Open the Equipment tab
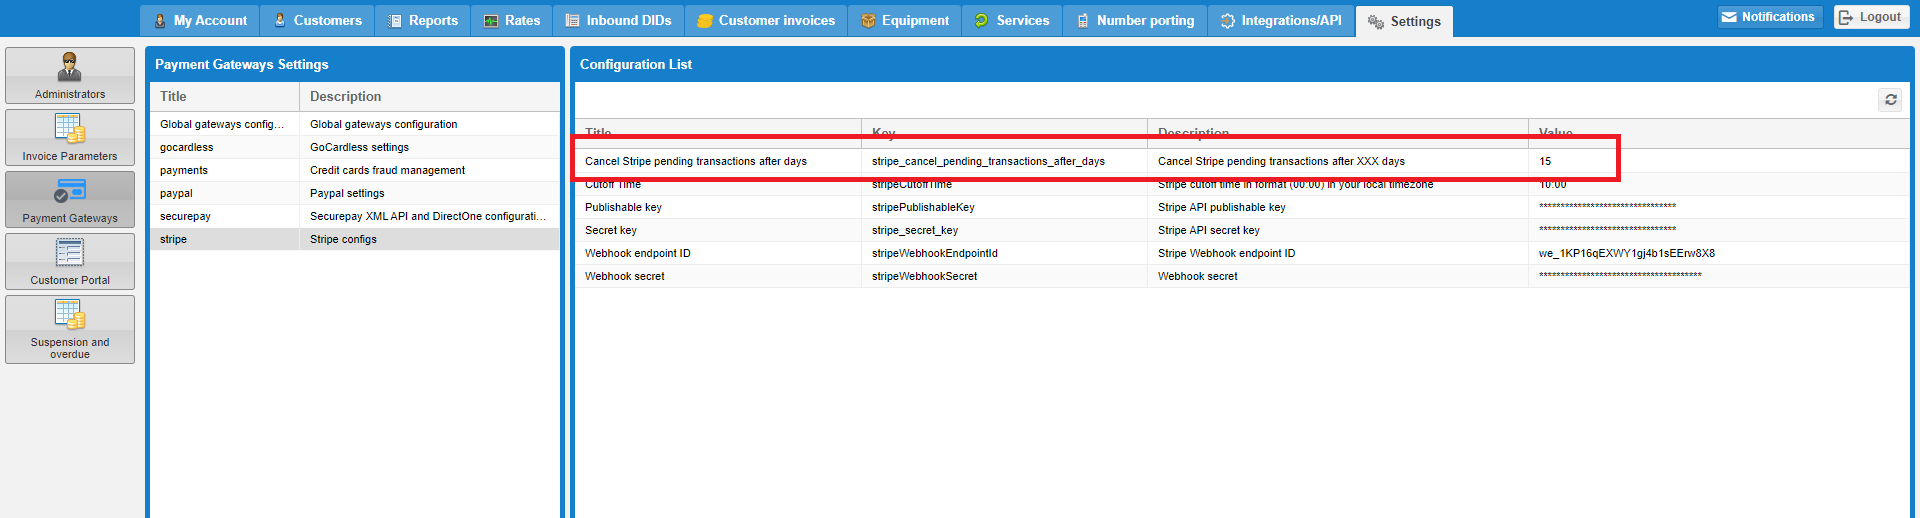Viewport: 1920px width, 518px height. 905,20
